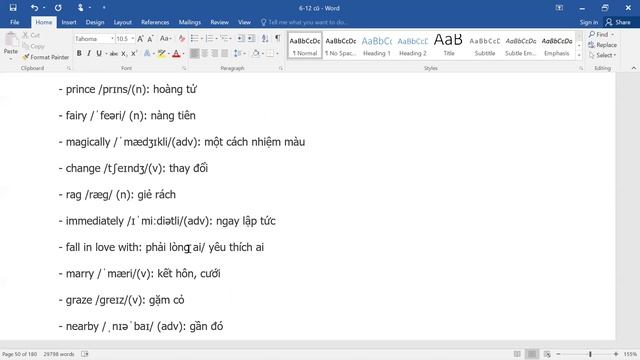Switch to the Insert tab

pos(69,22)
